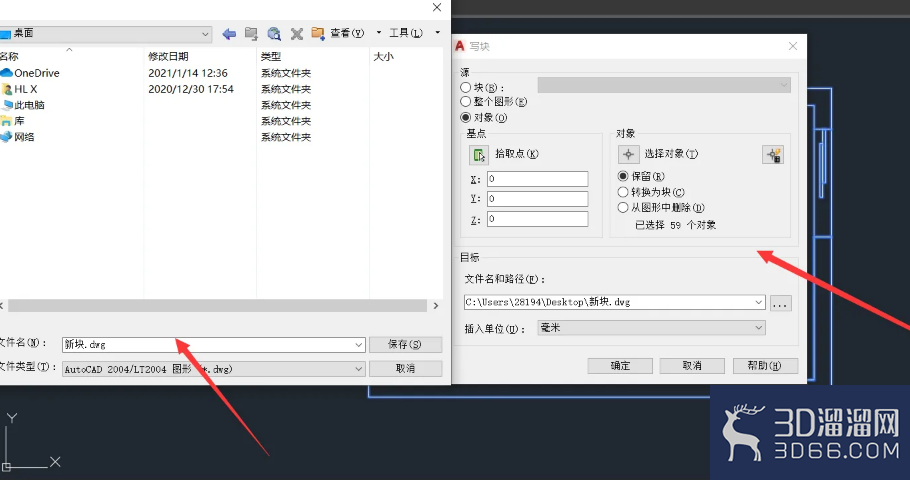Click the search the web globe icon

click(274, 34)
